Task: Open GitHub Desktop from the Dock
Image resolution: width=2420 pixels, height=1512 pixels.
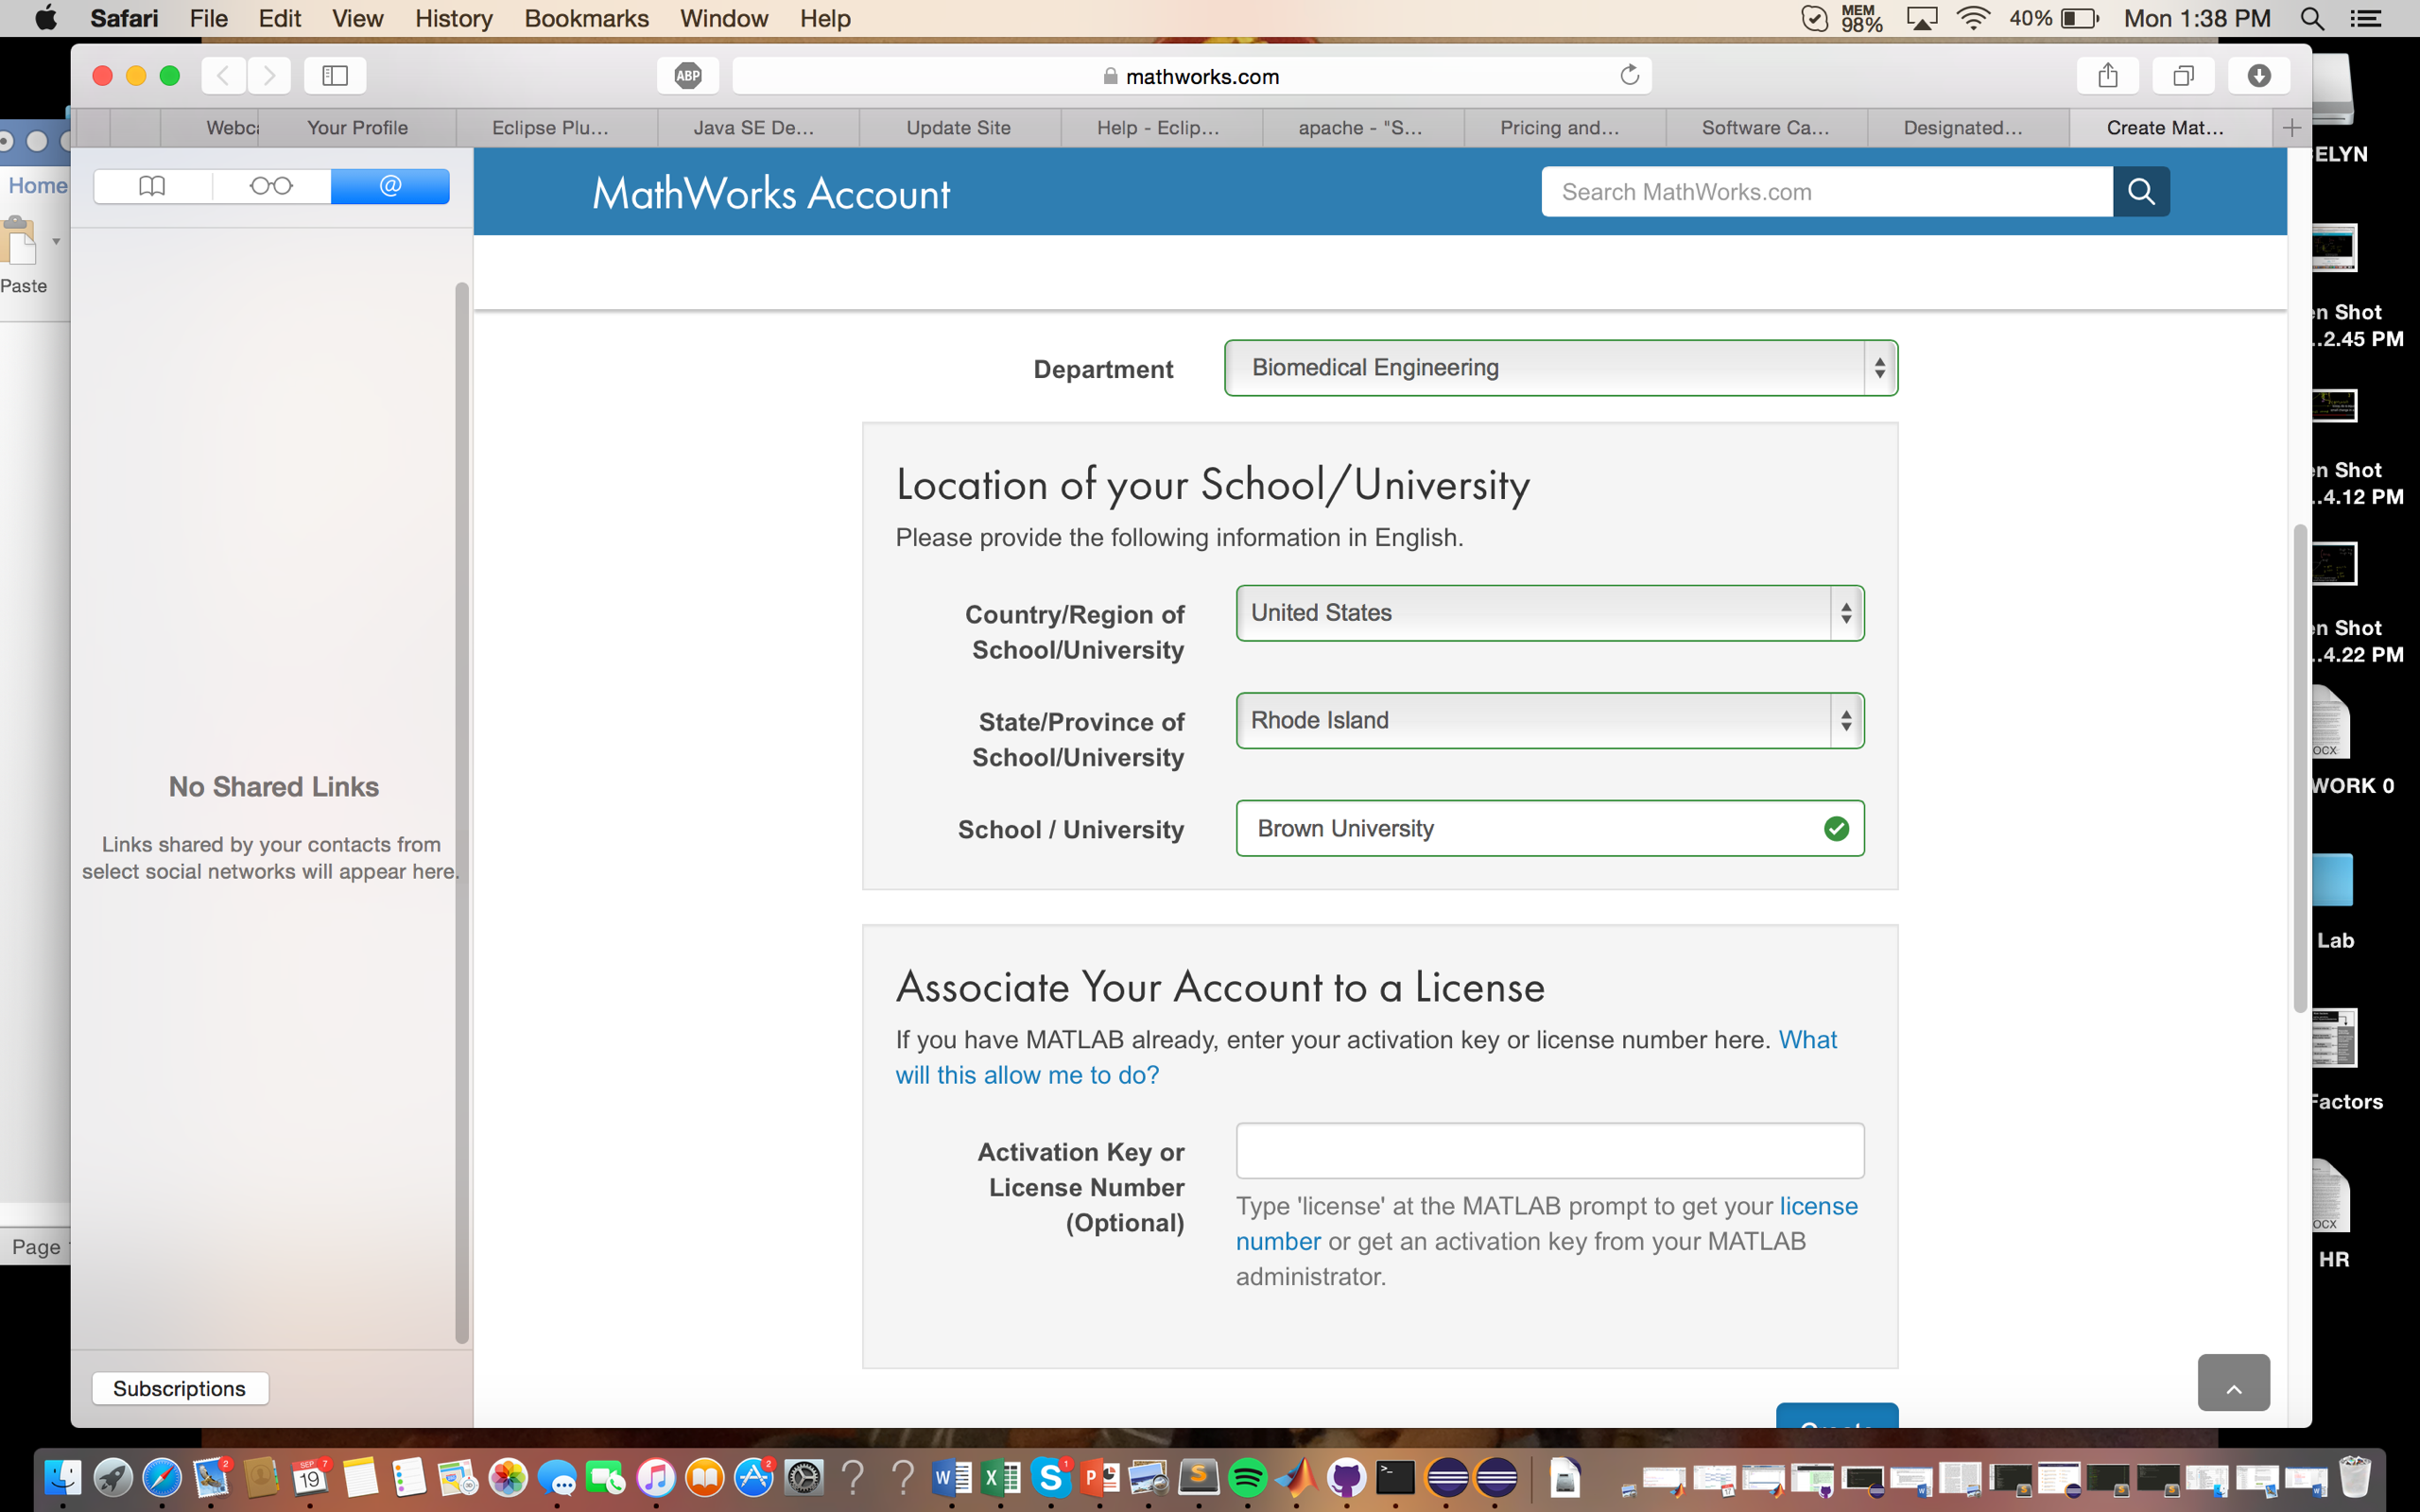Action: 1346,1477
